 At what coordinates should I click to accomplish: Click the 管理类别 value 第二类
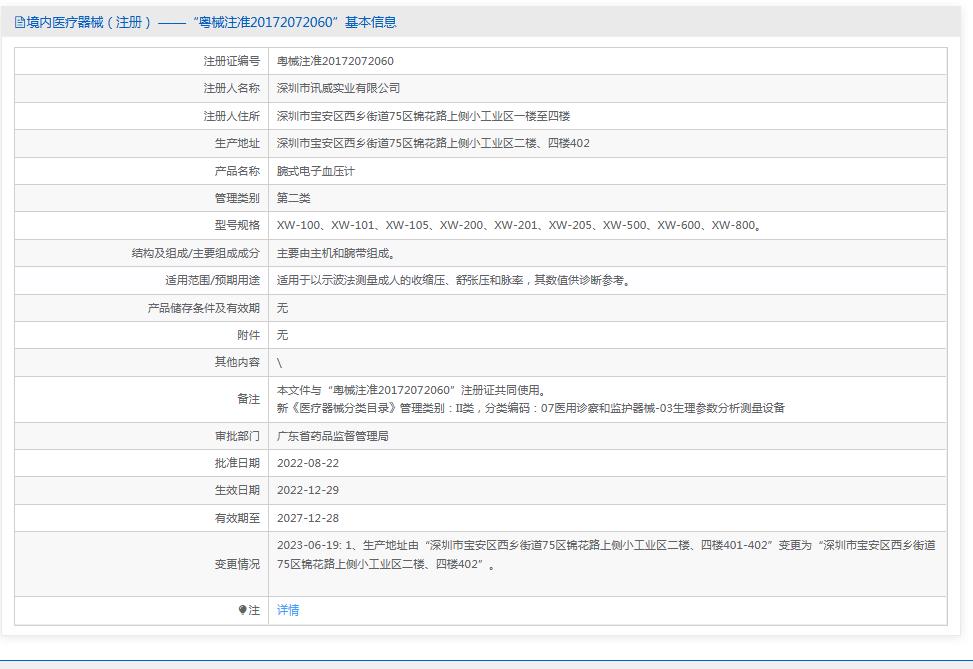pyautogui.click(x=295, y=198)
